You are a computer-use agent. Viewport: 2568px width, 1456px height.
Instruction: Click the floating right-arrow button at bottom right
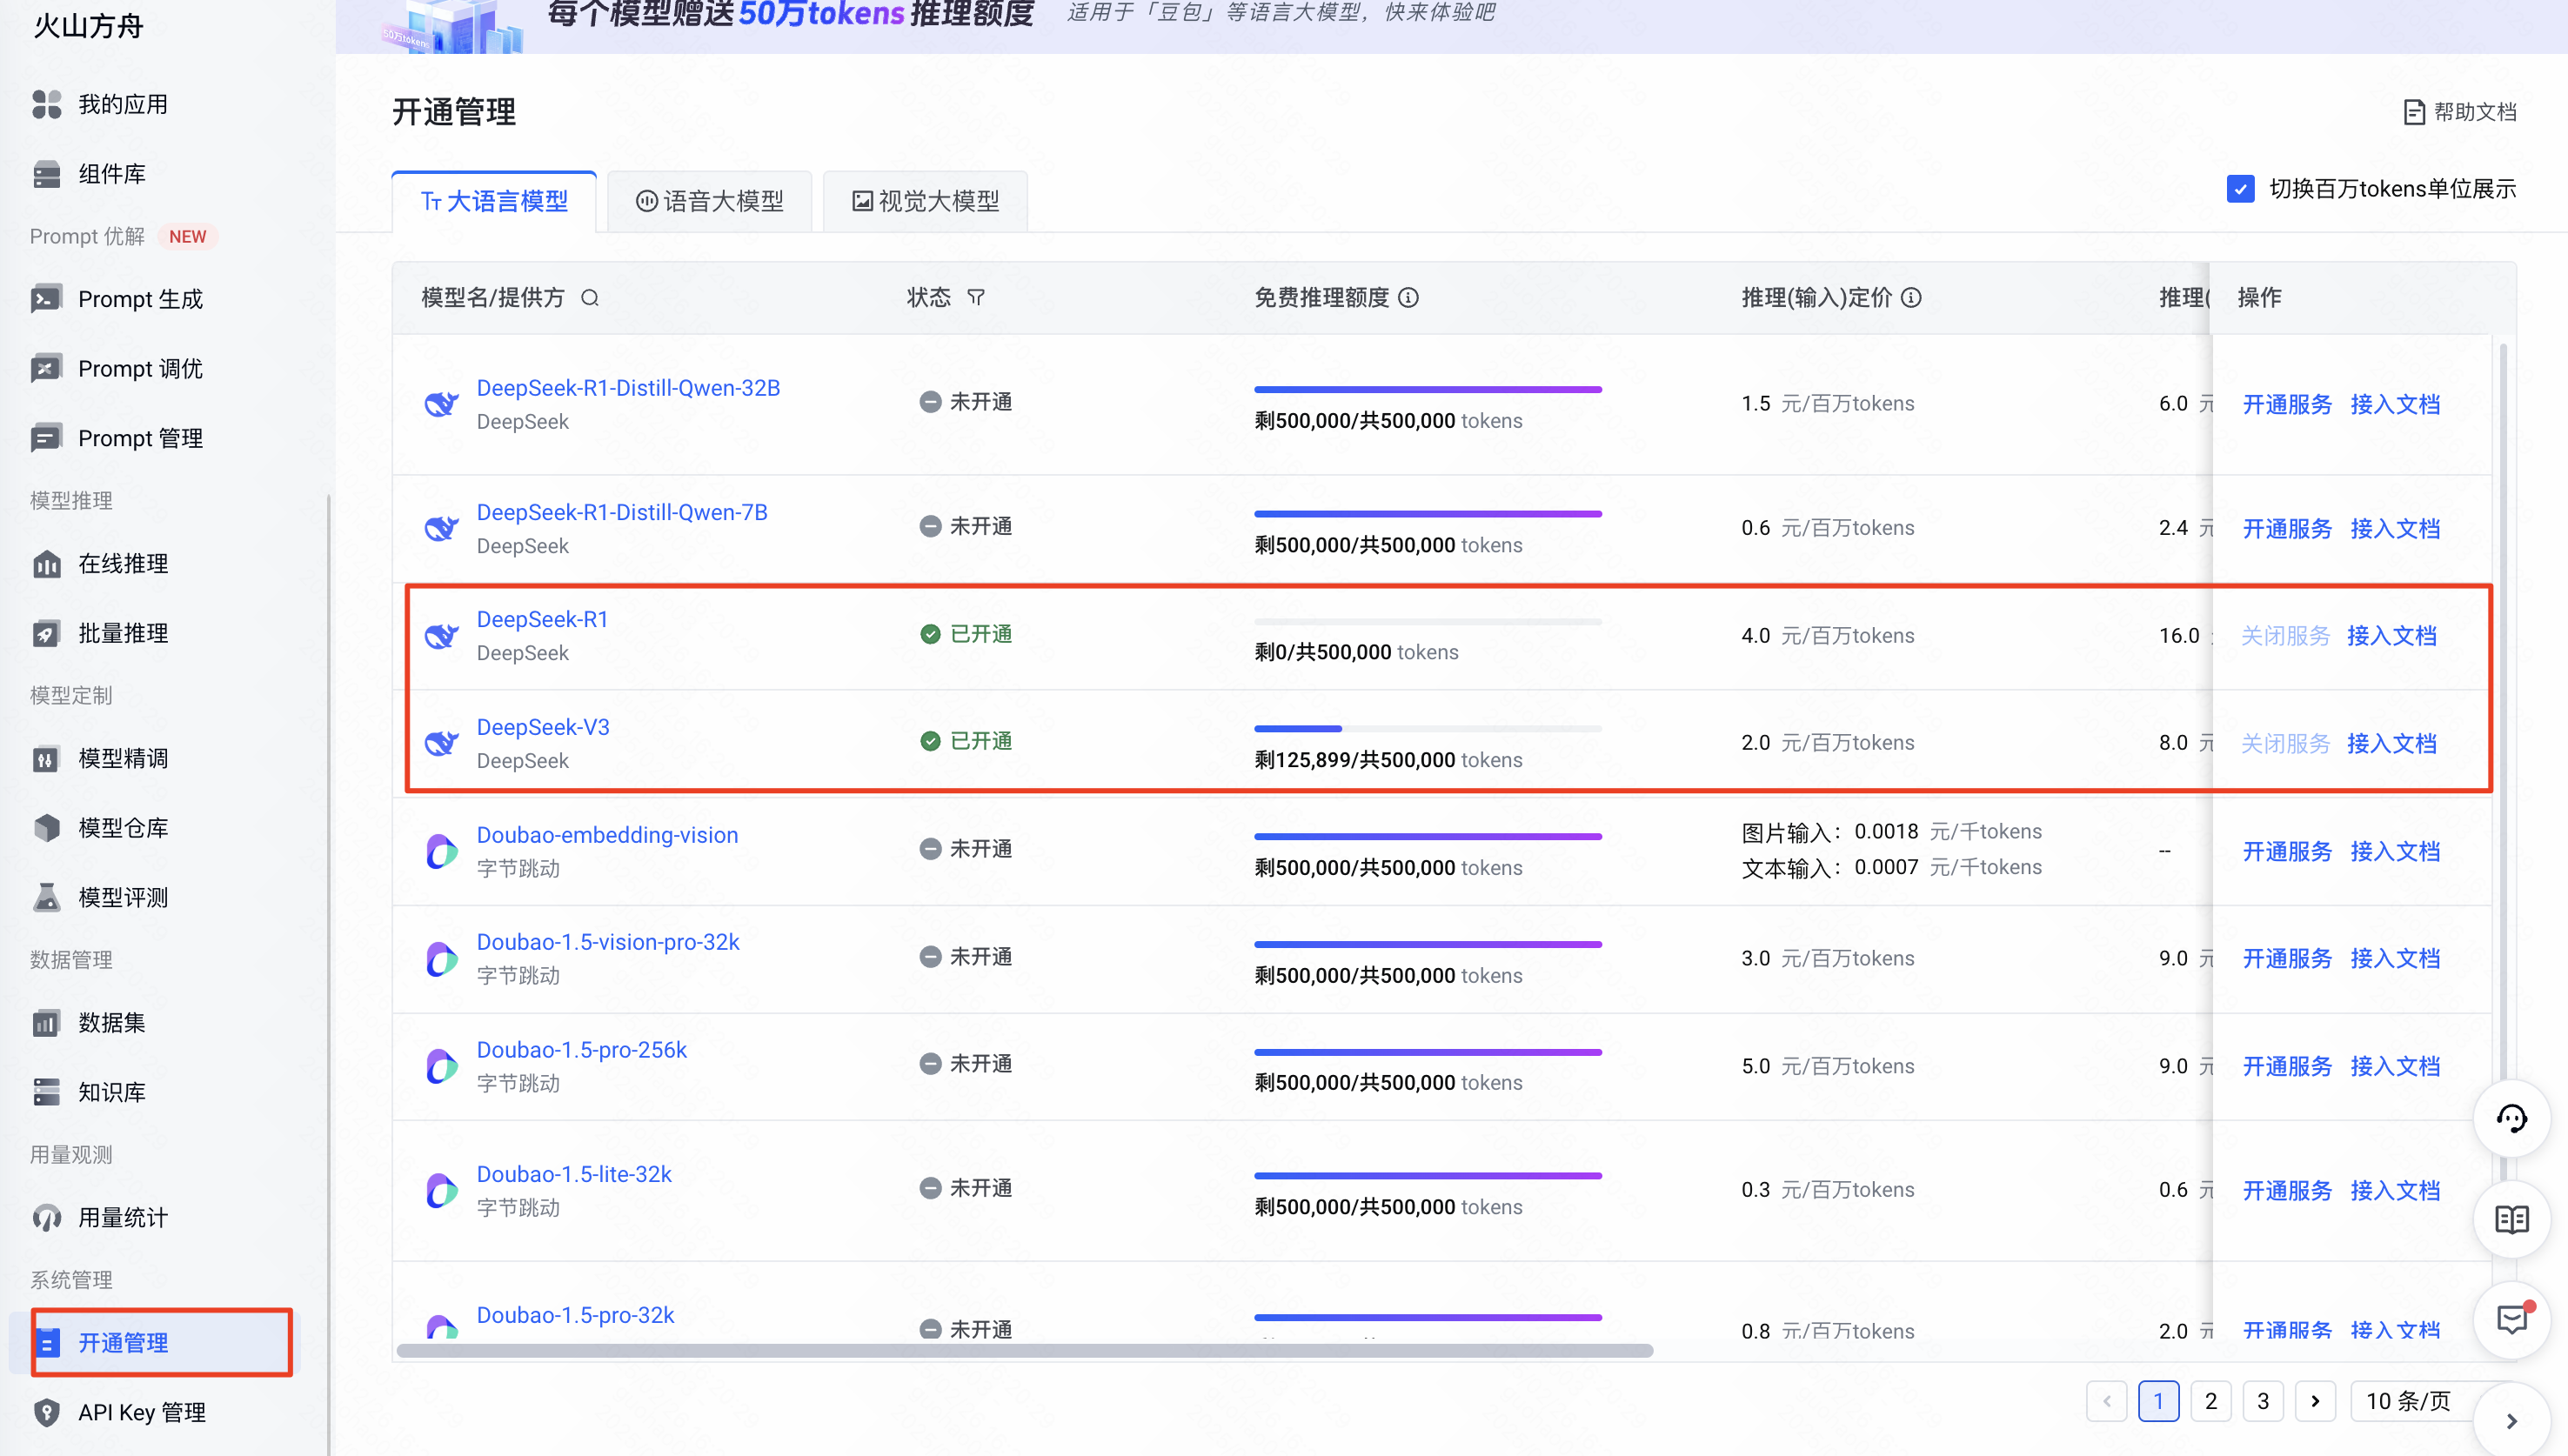click(2511, 1421)
